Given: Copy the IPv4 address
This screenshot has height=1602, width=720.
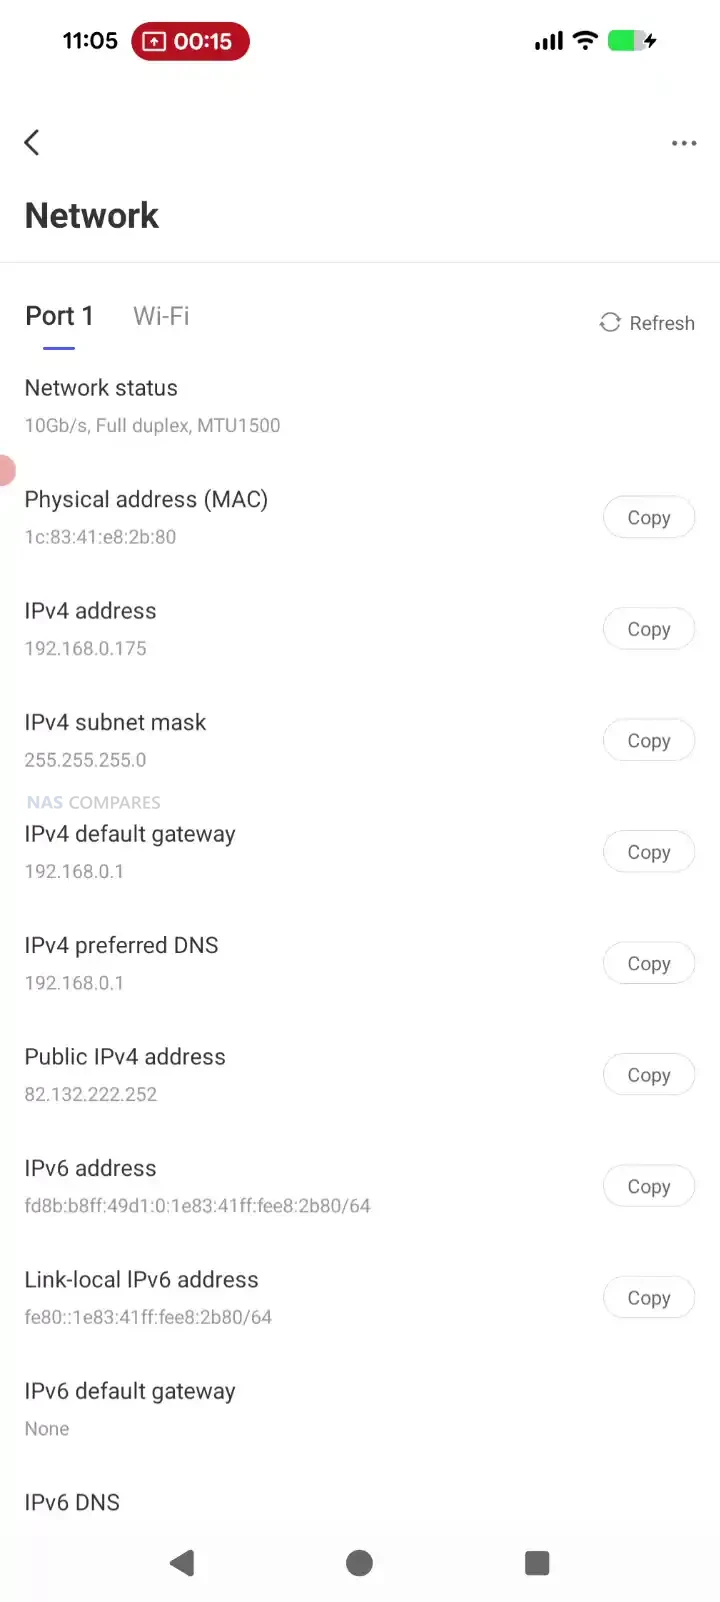Looking at the screenshot, I should point(648,629).
